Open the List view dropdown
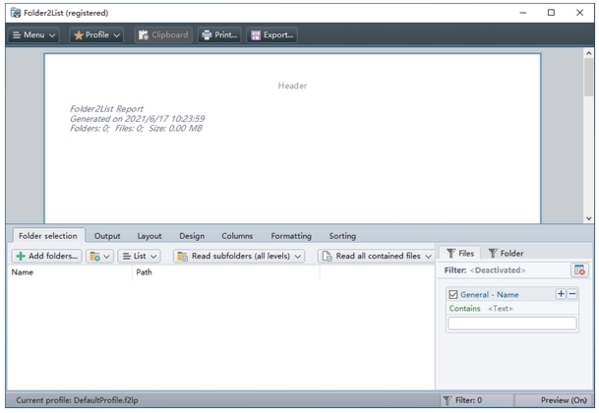This screenshot has height=413, width=599. click(139, 256)
